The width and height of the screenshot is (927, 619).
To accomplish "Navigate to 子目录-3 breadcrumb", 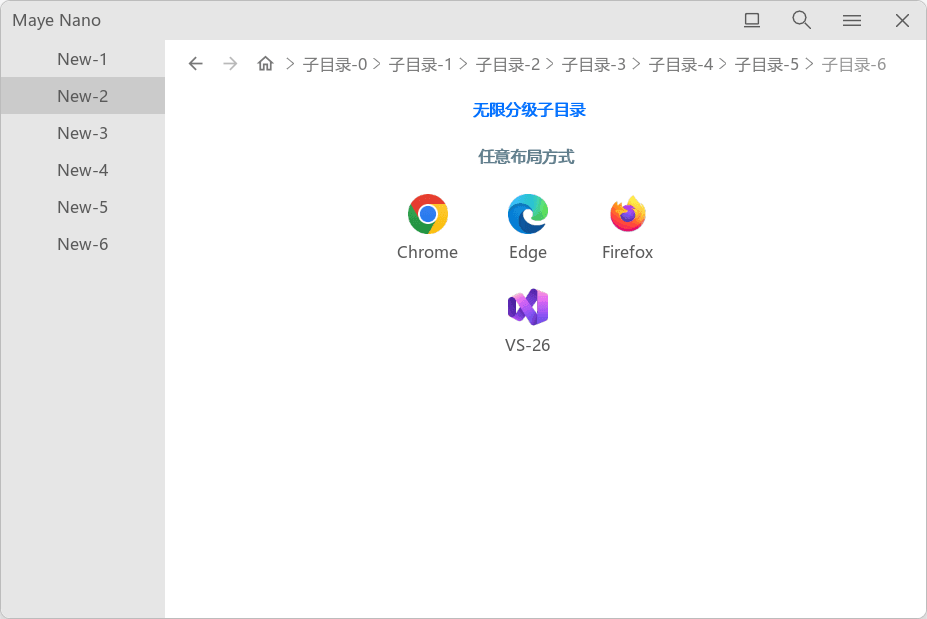I will tap(594, 64).
